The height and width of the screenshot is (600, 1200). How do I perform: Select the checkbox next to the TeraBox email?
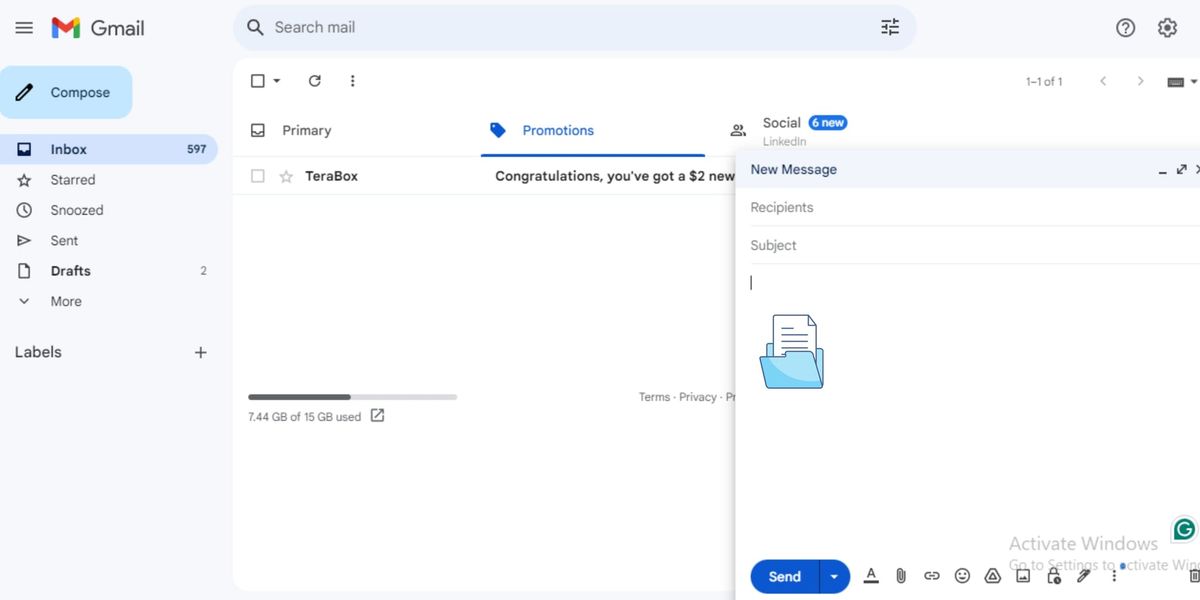[257, 175]
